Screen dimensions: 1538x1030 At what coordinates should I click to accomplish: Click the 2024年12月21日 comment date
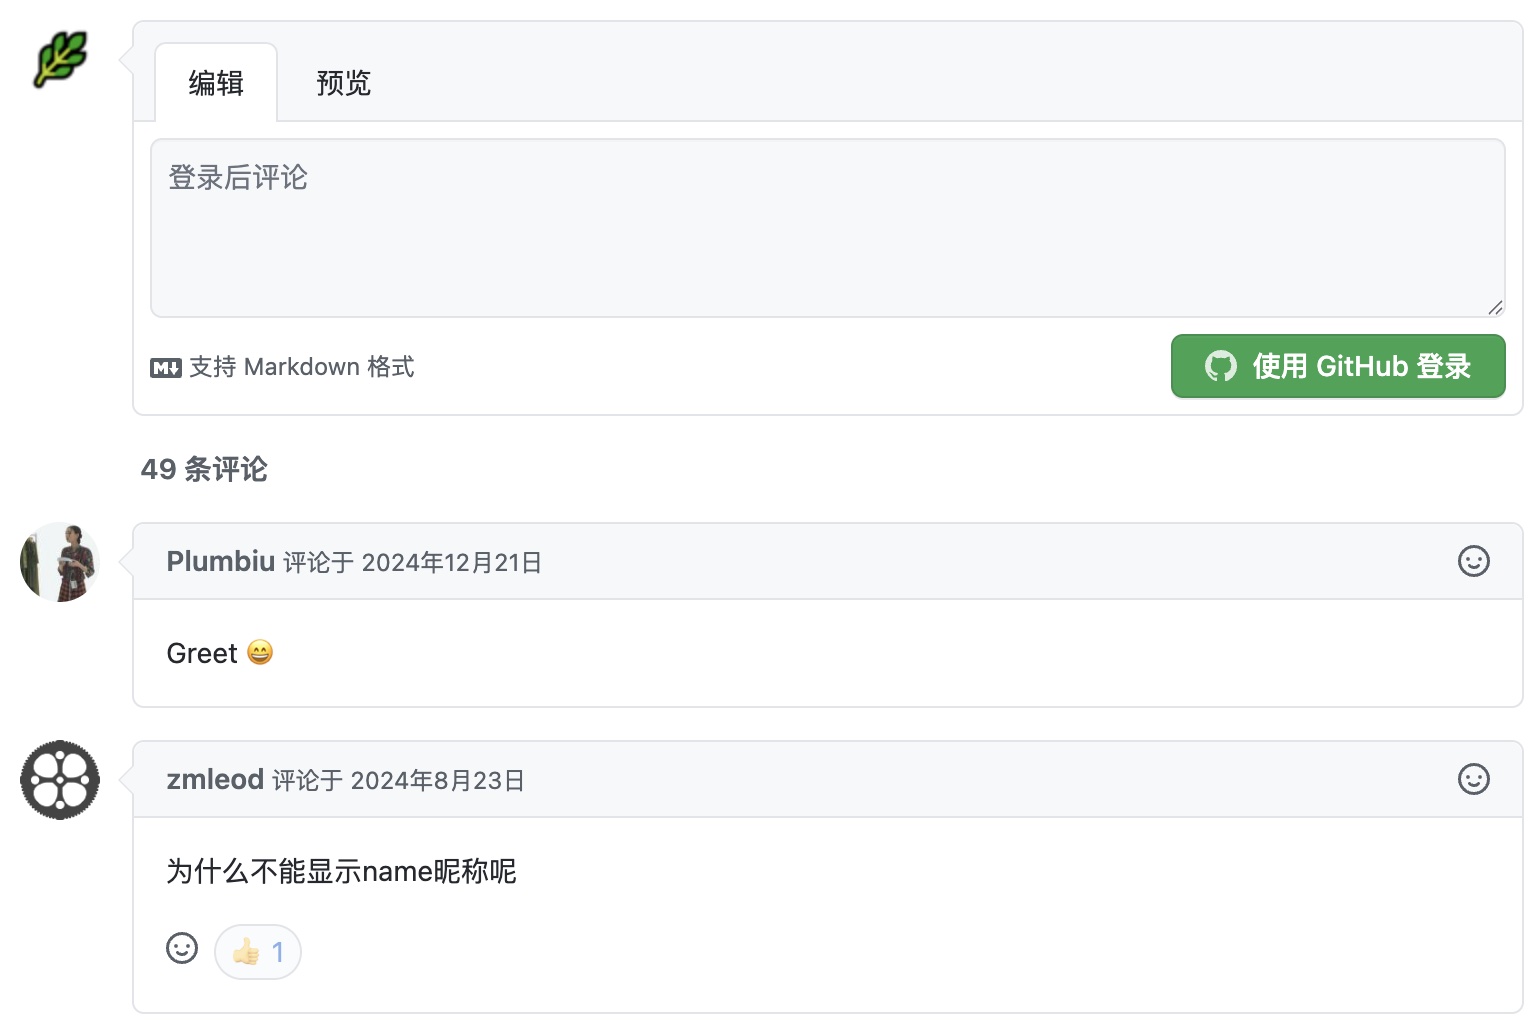tap(451, 563)
